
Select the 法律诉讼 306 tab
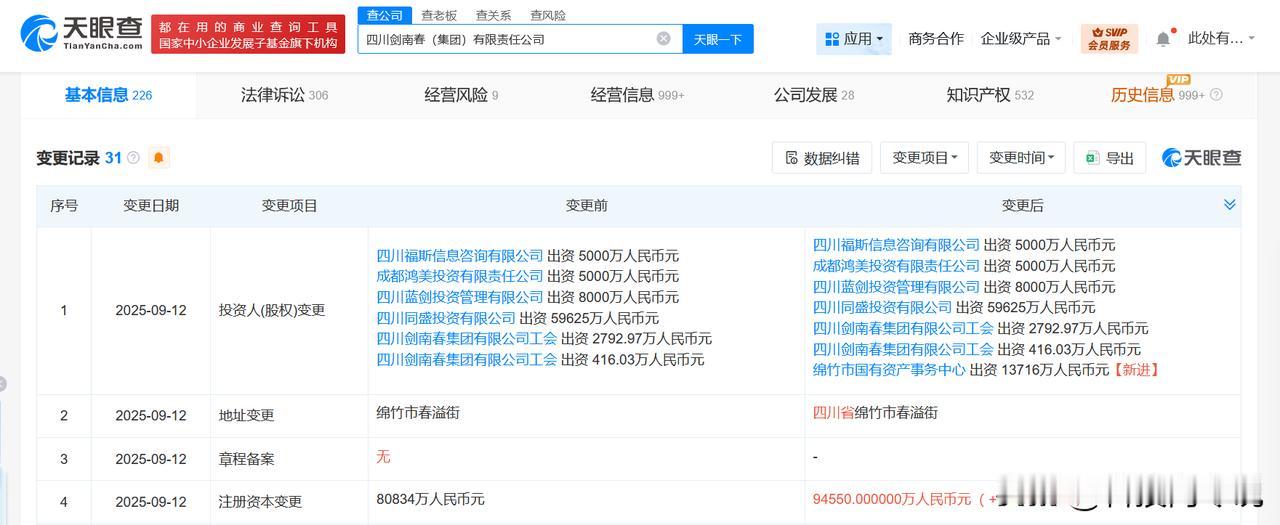tap(284, 95)
